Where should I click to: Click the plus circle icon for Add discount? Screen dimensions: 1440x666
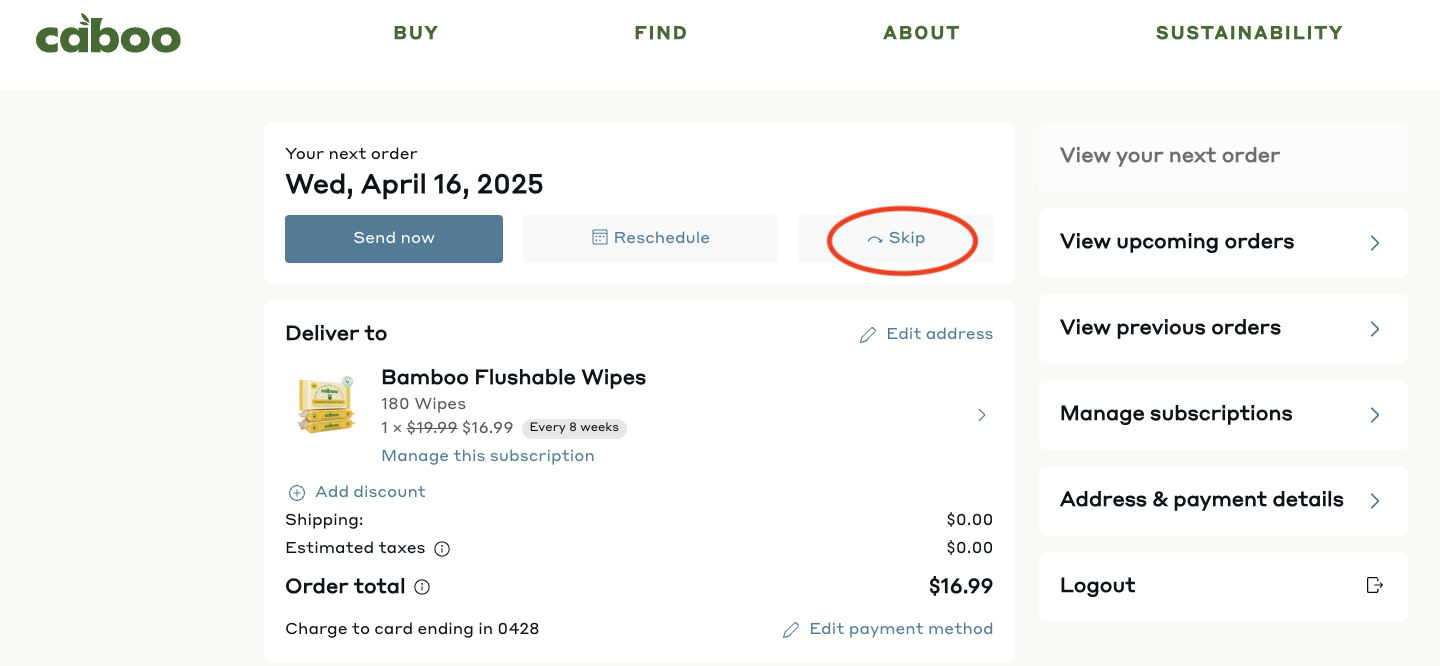click(297, 493)
